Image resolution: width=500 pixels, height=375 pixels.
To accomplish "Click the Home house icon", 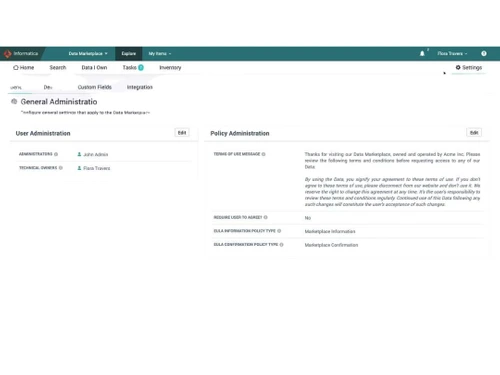I will pos(16,67).
